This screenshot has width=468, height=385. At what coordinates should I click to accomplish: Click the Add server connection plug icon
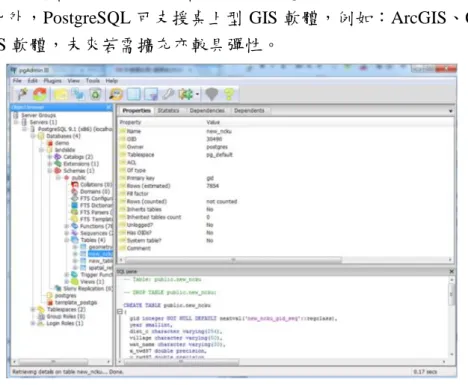[22, 94]
